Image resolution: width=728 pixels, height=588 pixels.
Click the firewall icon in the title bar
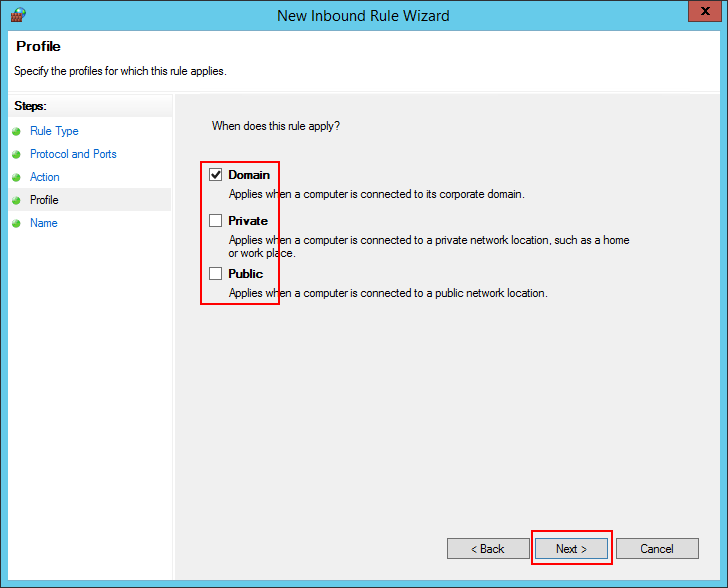[x=17, y=15]
